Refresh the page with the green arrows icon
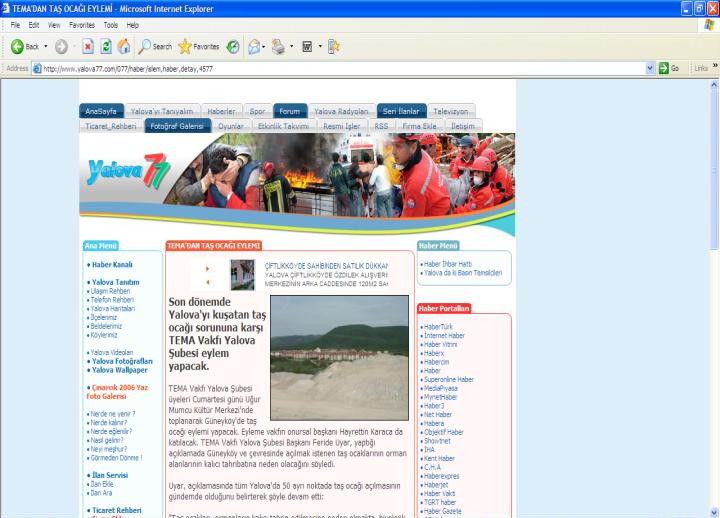 click(x=106, y=46)
